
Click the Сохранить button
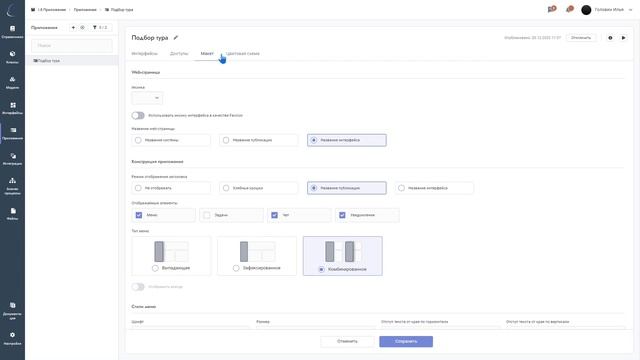(406, 341)
